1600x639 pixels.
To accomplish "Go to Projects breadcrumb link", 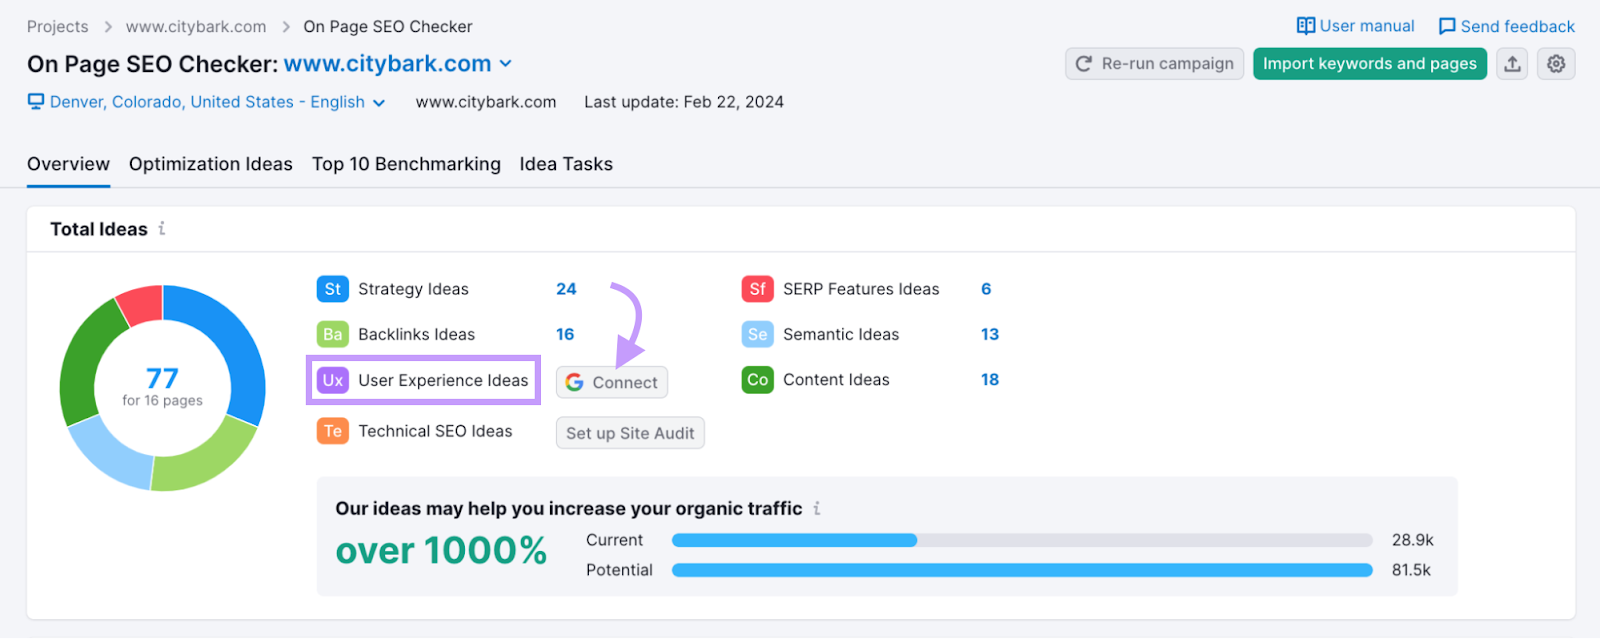I will [57, 26].
